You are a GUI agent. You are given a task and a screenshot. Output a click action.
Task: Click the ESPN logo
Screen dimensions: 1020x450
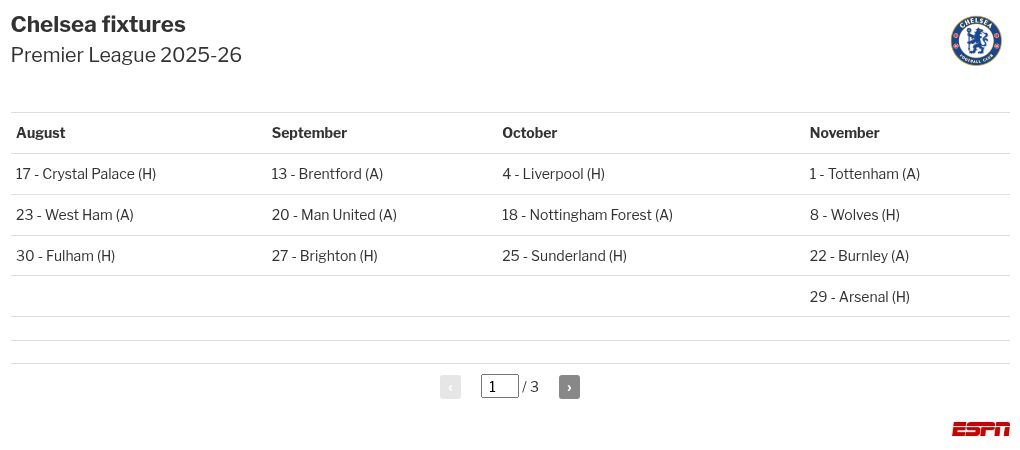(x=981, y=429)
